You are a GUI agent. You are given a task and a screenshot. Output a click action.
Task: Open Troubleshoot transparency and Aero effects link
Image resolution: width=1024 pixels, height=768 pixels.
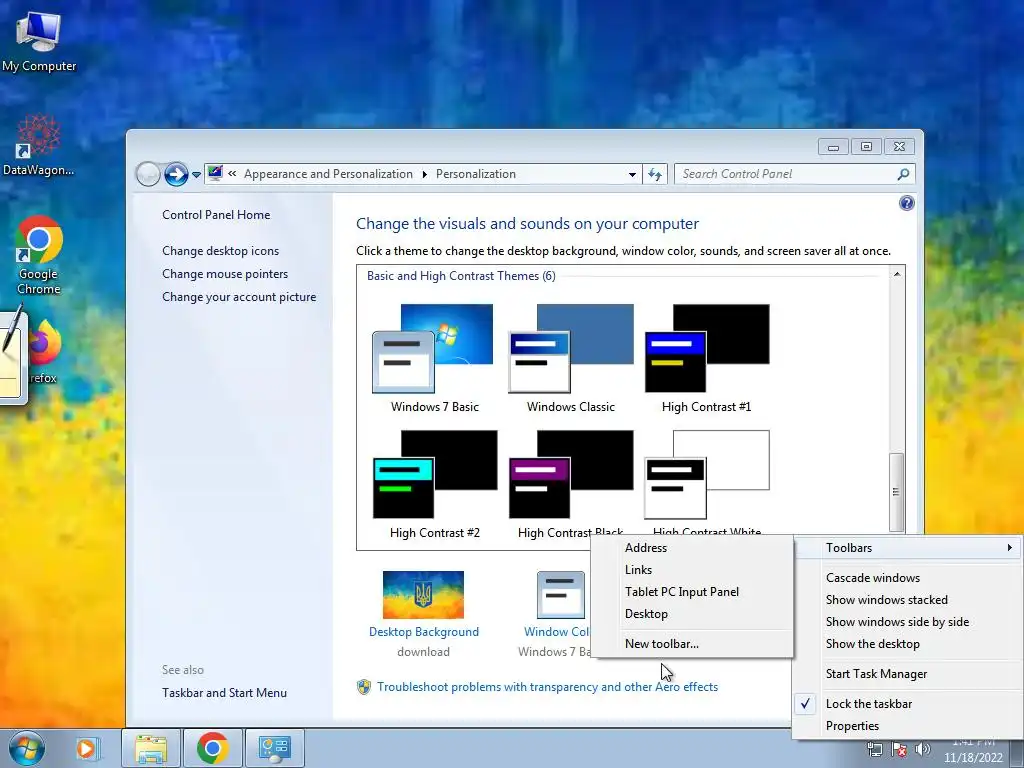click(x=547, y=687)
